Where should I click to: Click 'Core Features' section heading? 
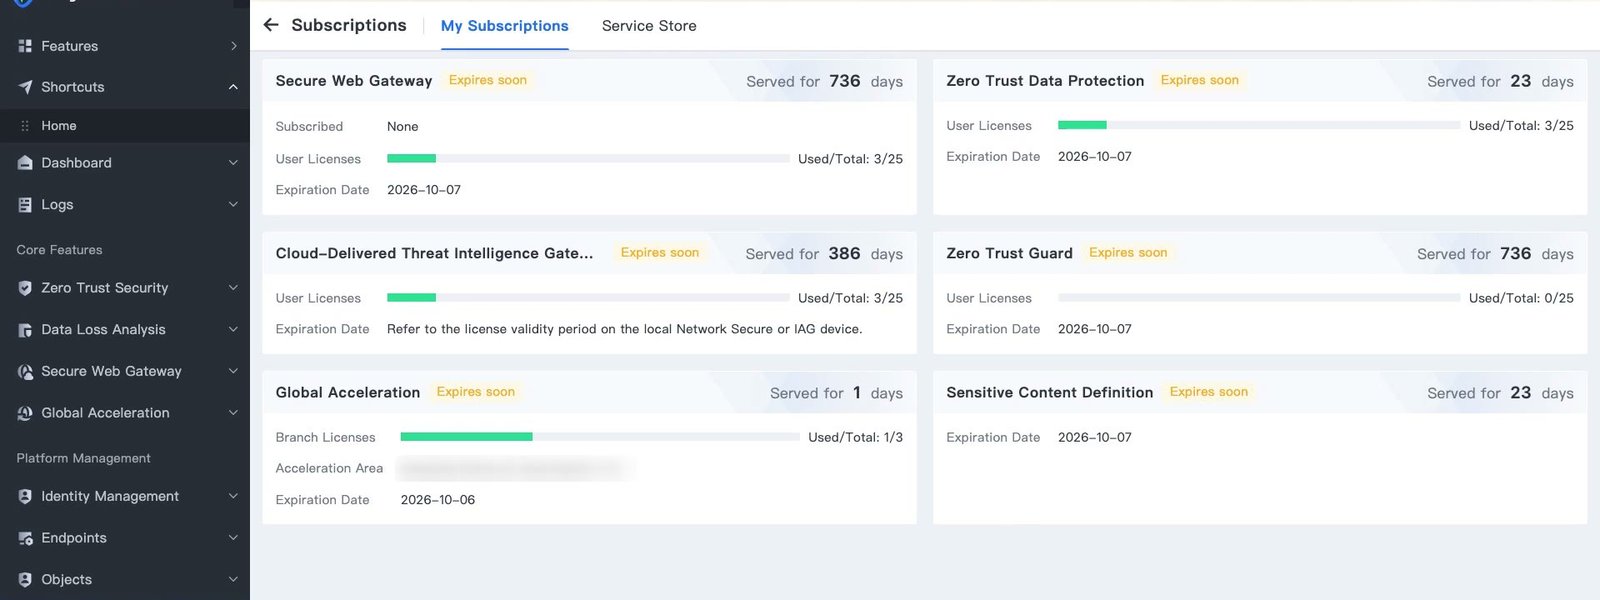coord(59,250)
